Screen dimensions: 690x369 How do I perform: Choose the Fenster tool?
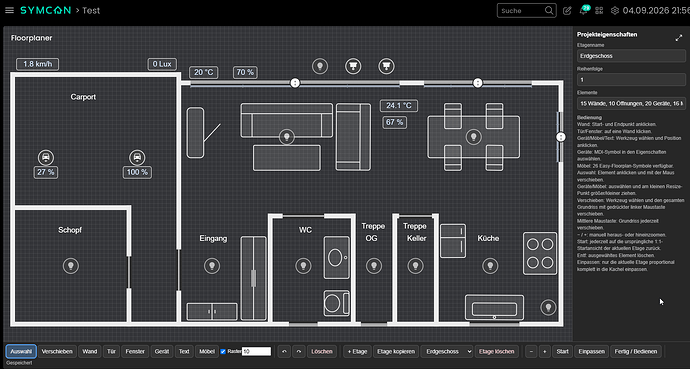[x=135, y=351]
